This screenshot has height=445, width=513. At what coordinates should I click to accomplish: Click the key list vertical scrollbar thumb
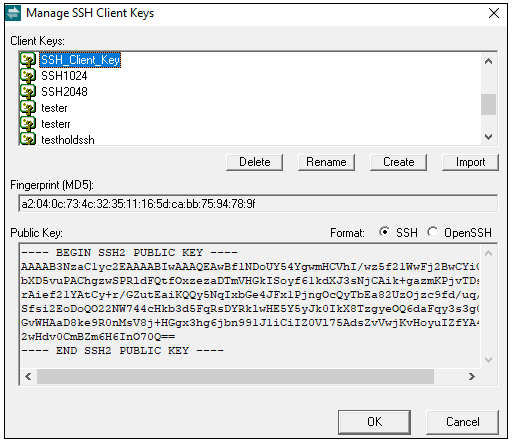[x=489, y=104]
